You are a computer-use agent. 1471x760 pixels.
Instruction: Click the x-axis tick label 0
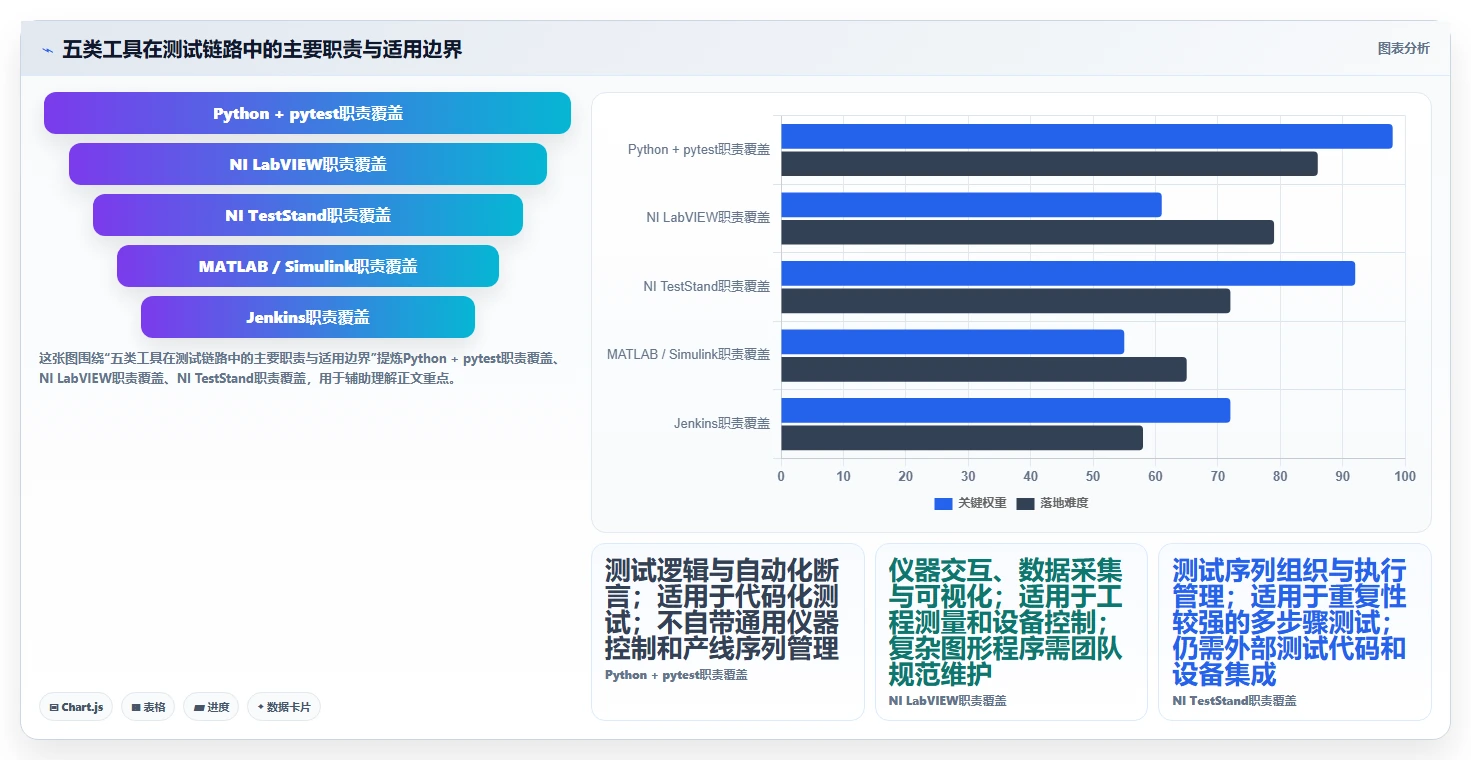[781, 476]
